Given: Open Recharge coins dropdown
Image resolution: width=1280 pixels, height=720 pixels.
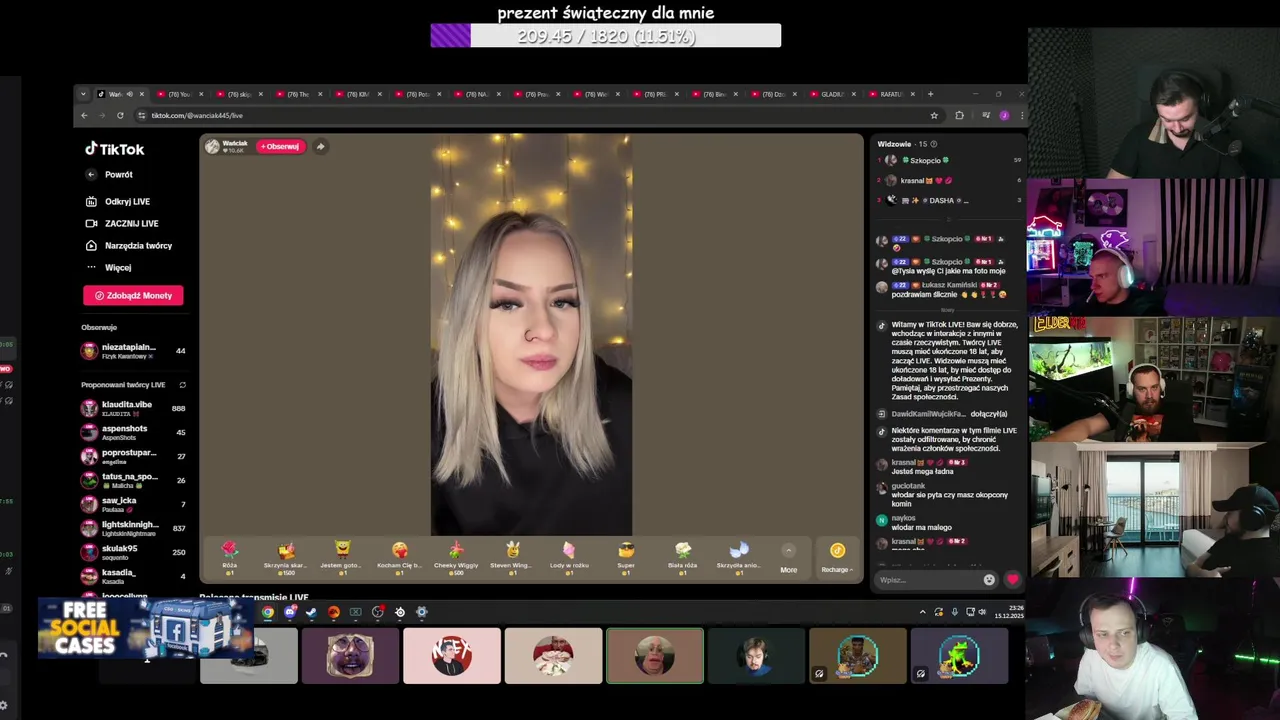Looking at the screenshot, I should pos(837,558).
